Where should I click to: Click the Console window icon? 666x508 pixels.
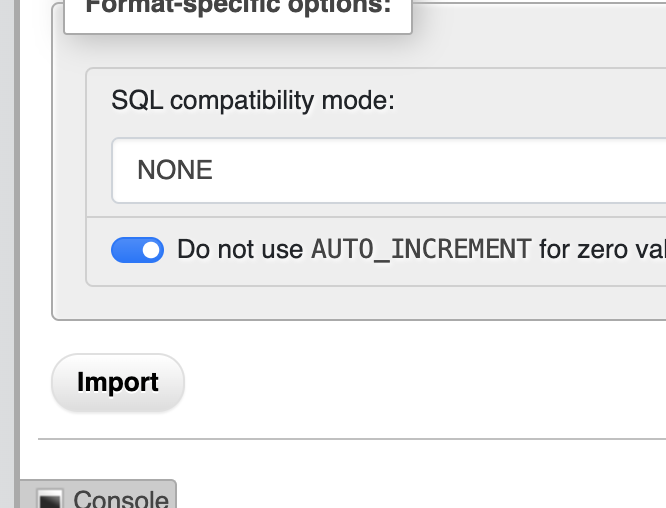(50, 499)
